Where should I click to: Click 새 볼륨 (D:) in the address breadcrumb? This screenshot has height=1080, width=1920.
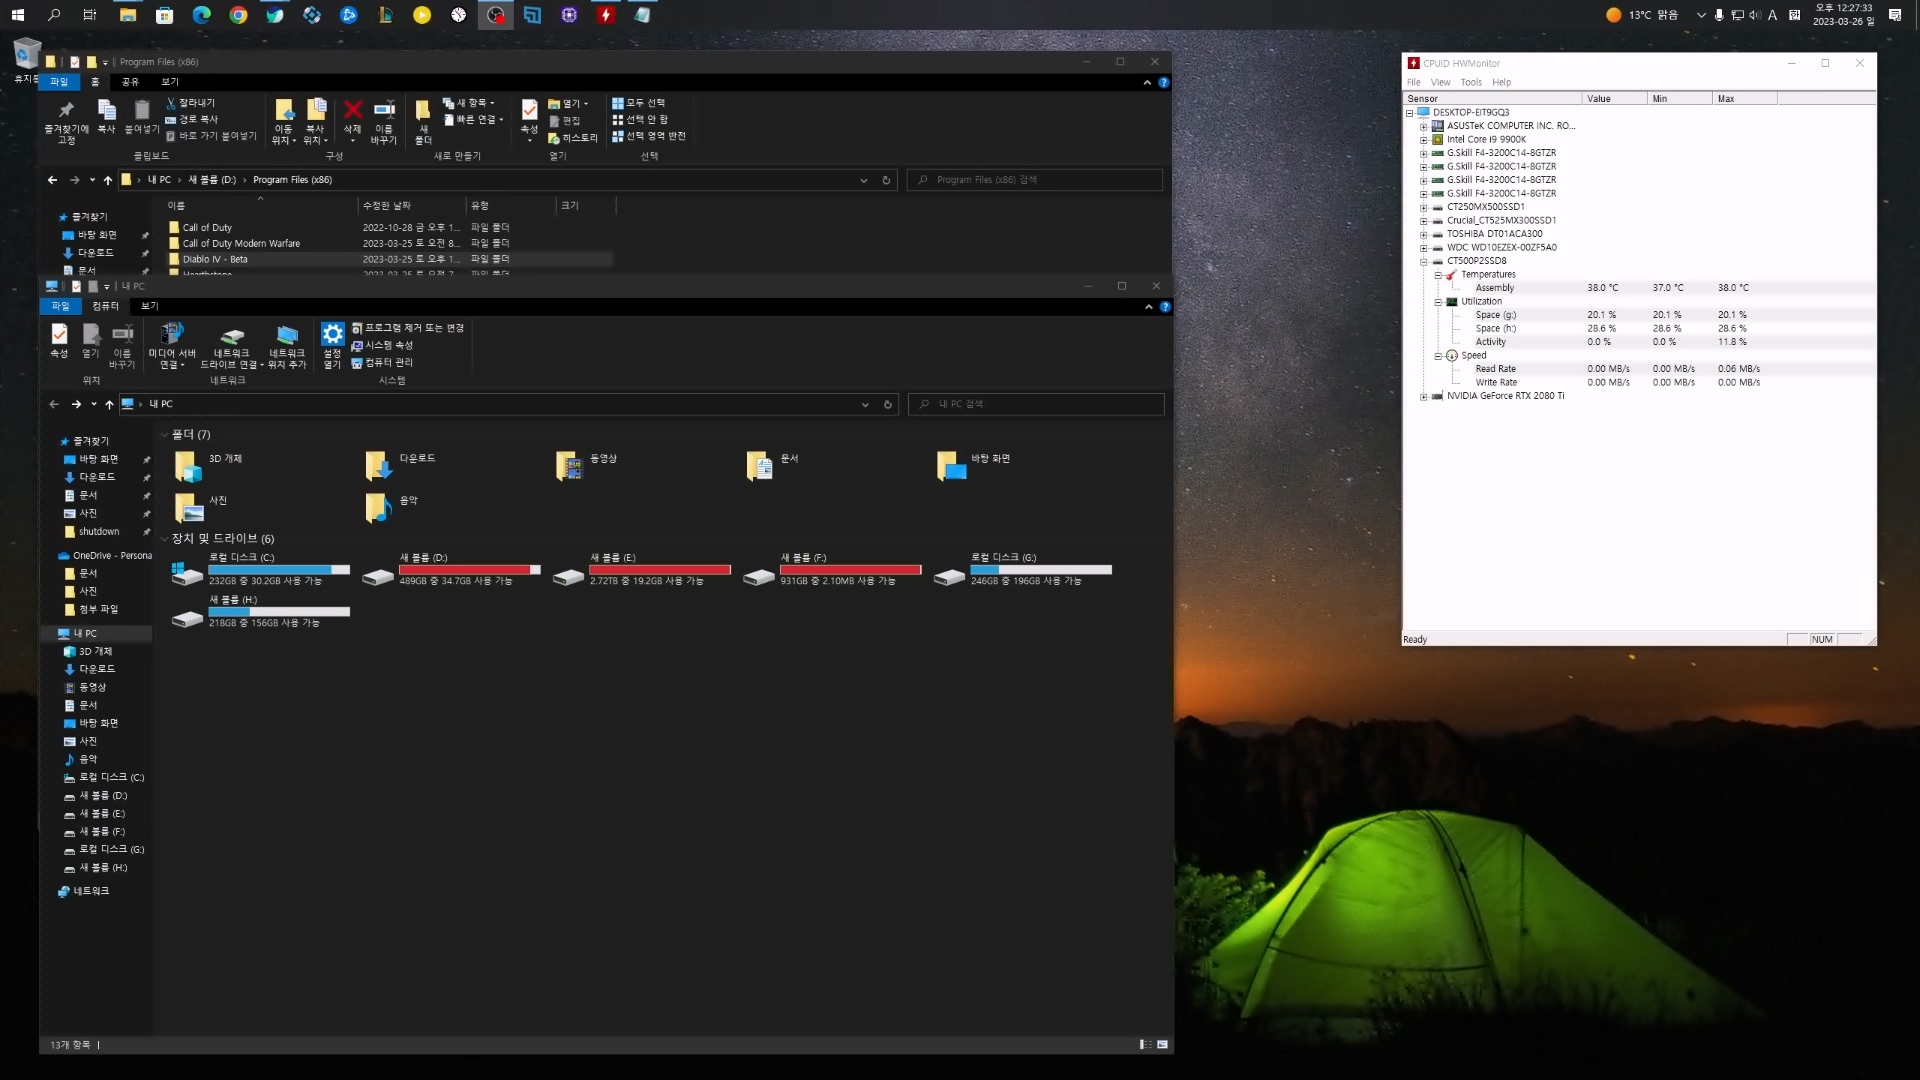(x=212, y=180)
